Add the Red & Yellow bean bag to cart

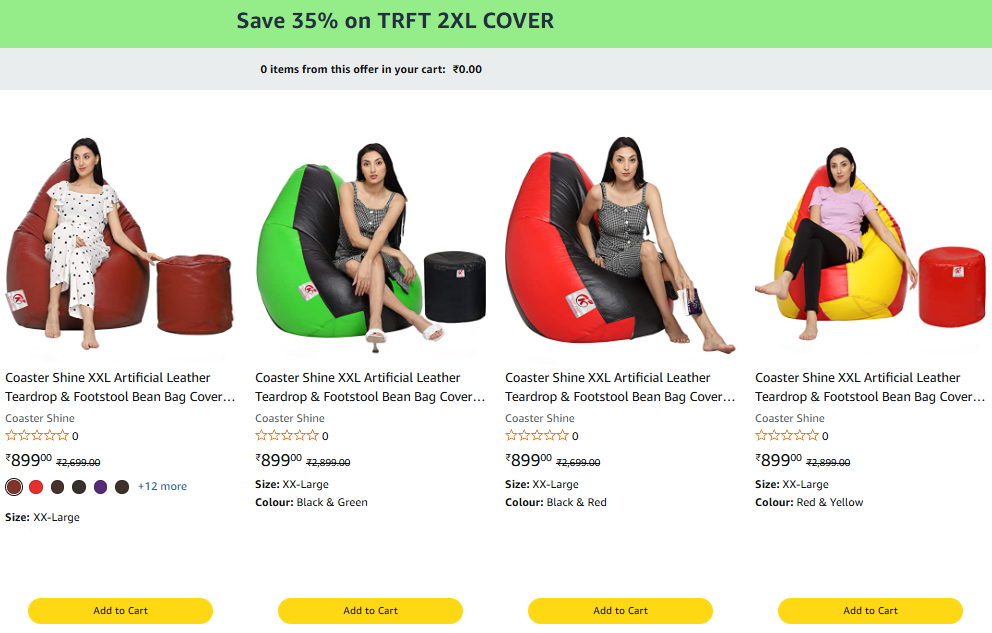870,611
